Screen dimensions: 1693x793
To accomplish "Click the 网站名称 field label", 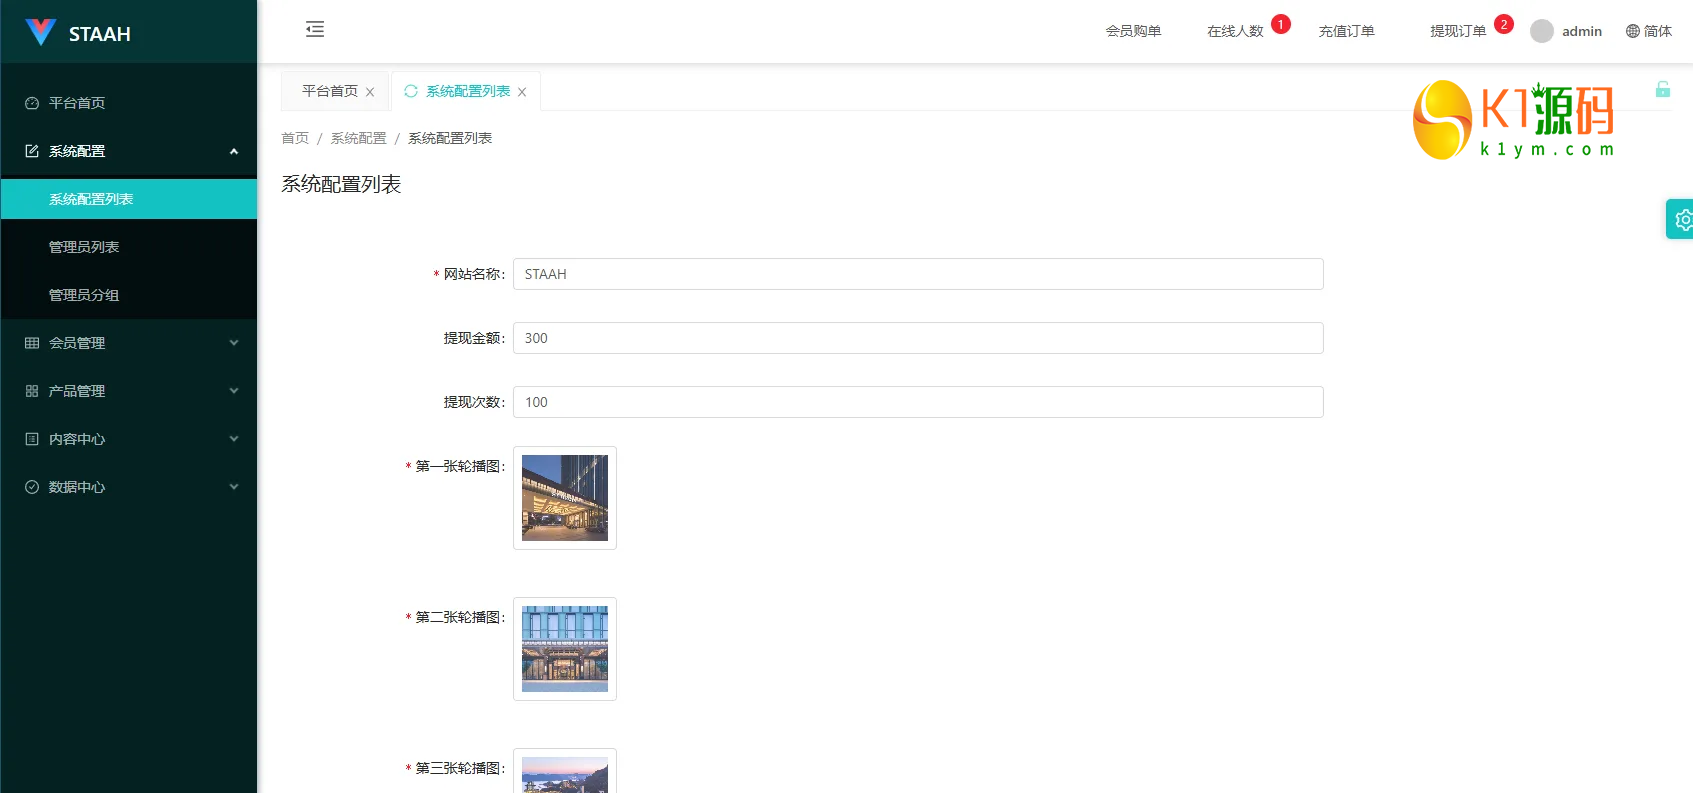I will (x=474, y=274).
